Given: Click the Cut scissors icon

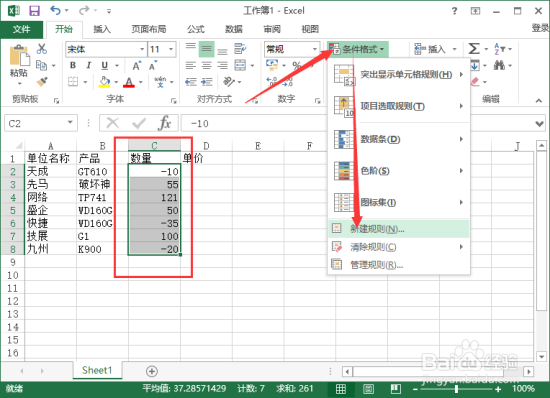Looking at the screenshot, I should pyautogui.click(x=42, y=49).
